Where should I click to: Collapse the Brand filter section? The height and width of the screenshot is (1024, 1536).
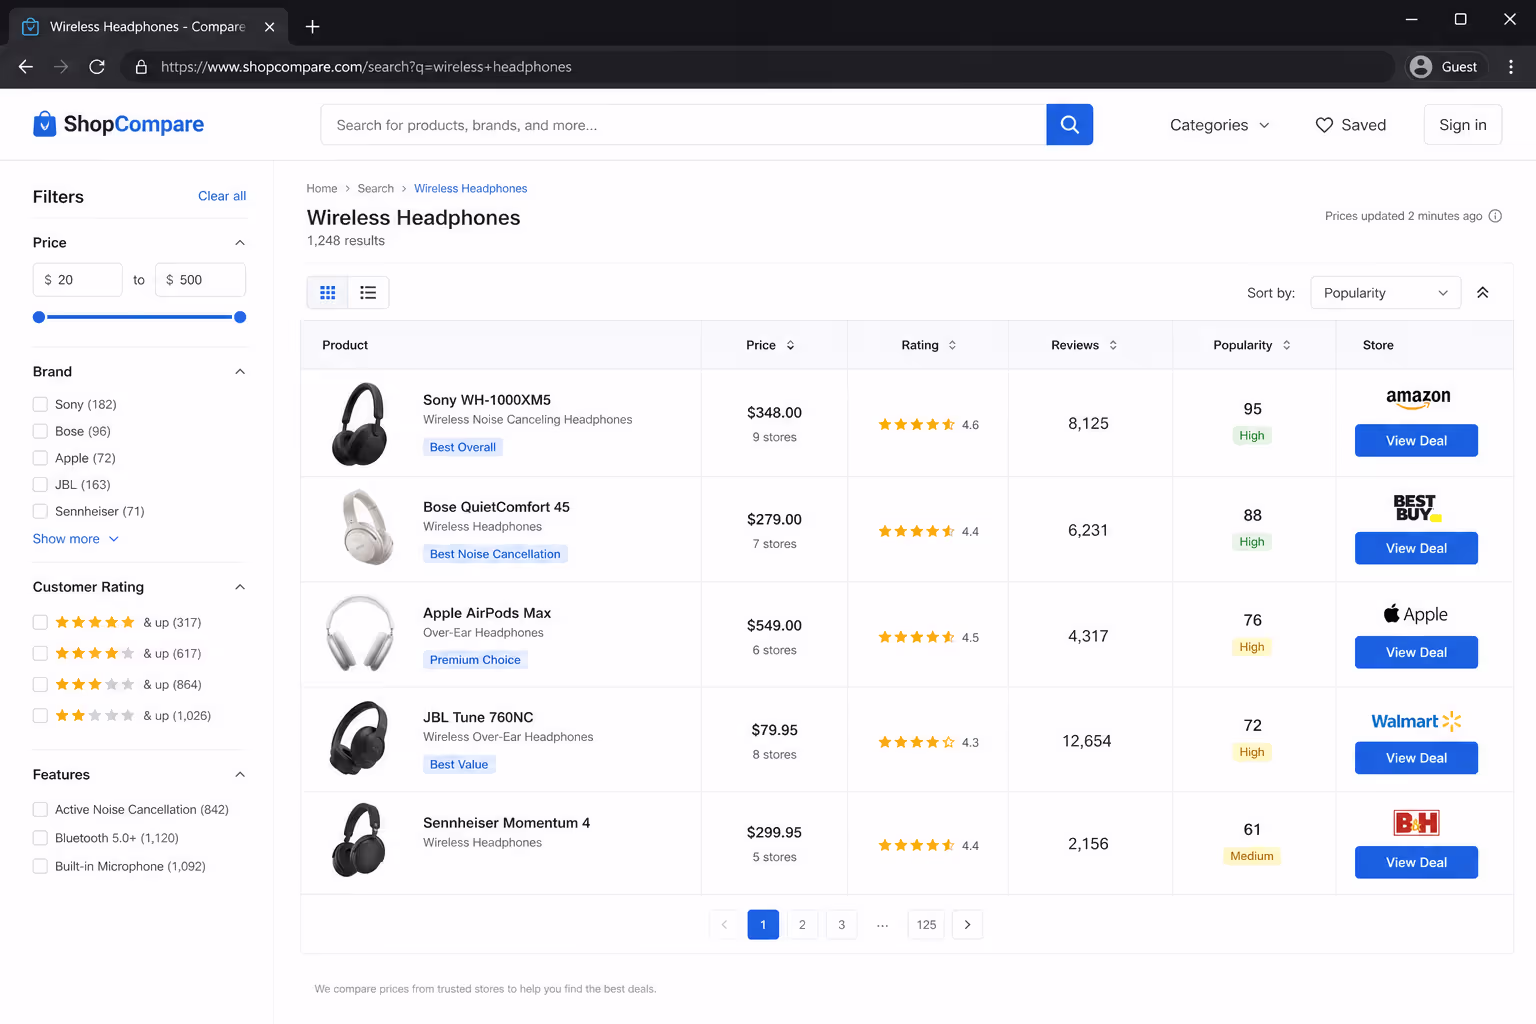tap(240, 372)
